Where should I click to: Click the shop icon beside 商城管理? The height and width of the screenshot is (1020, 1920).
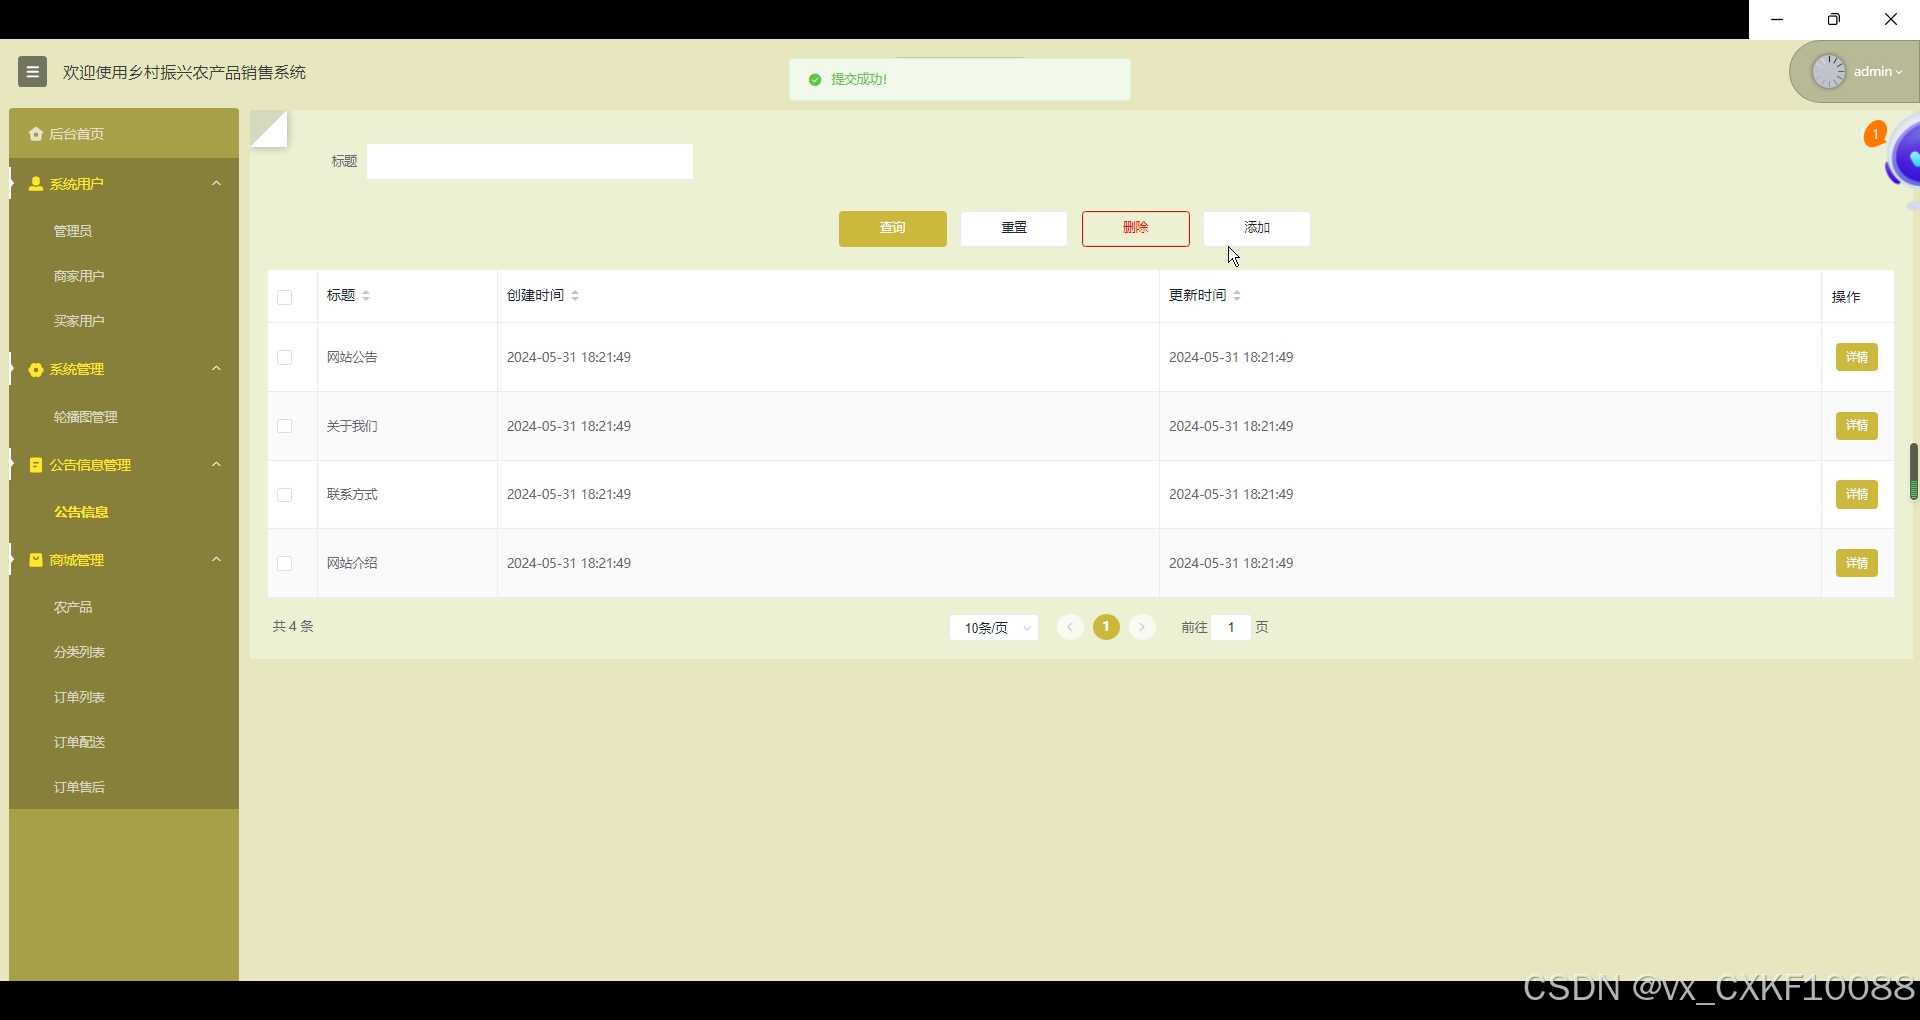[36, 560]
